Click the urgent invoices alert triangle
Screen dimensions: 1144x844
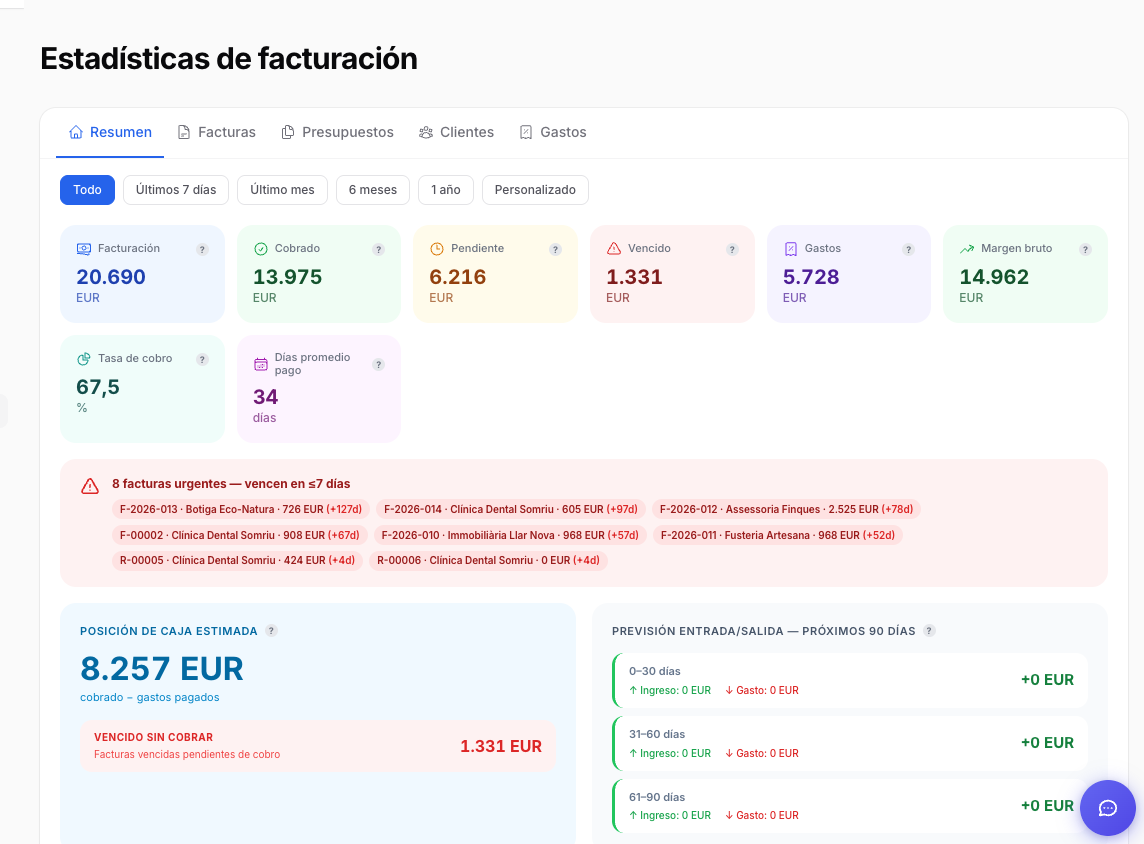point(90,487)
